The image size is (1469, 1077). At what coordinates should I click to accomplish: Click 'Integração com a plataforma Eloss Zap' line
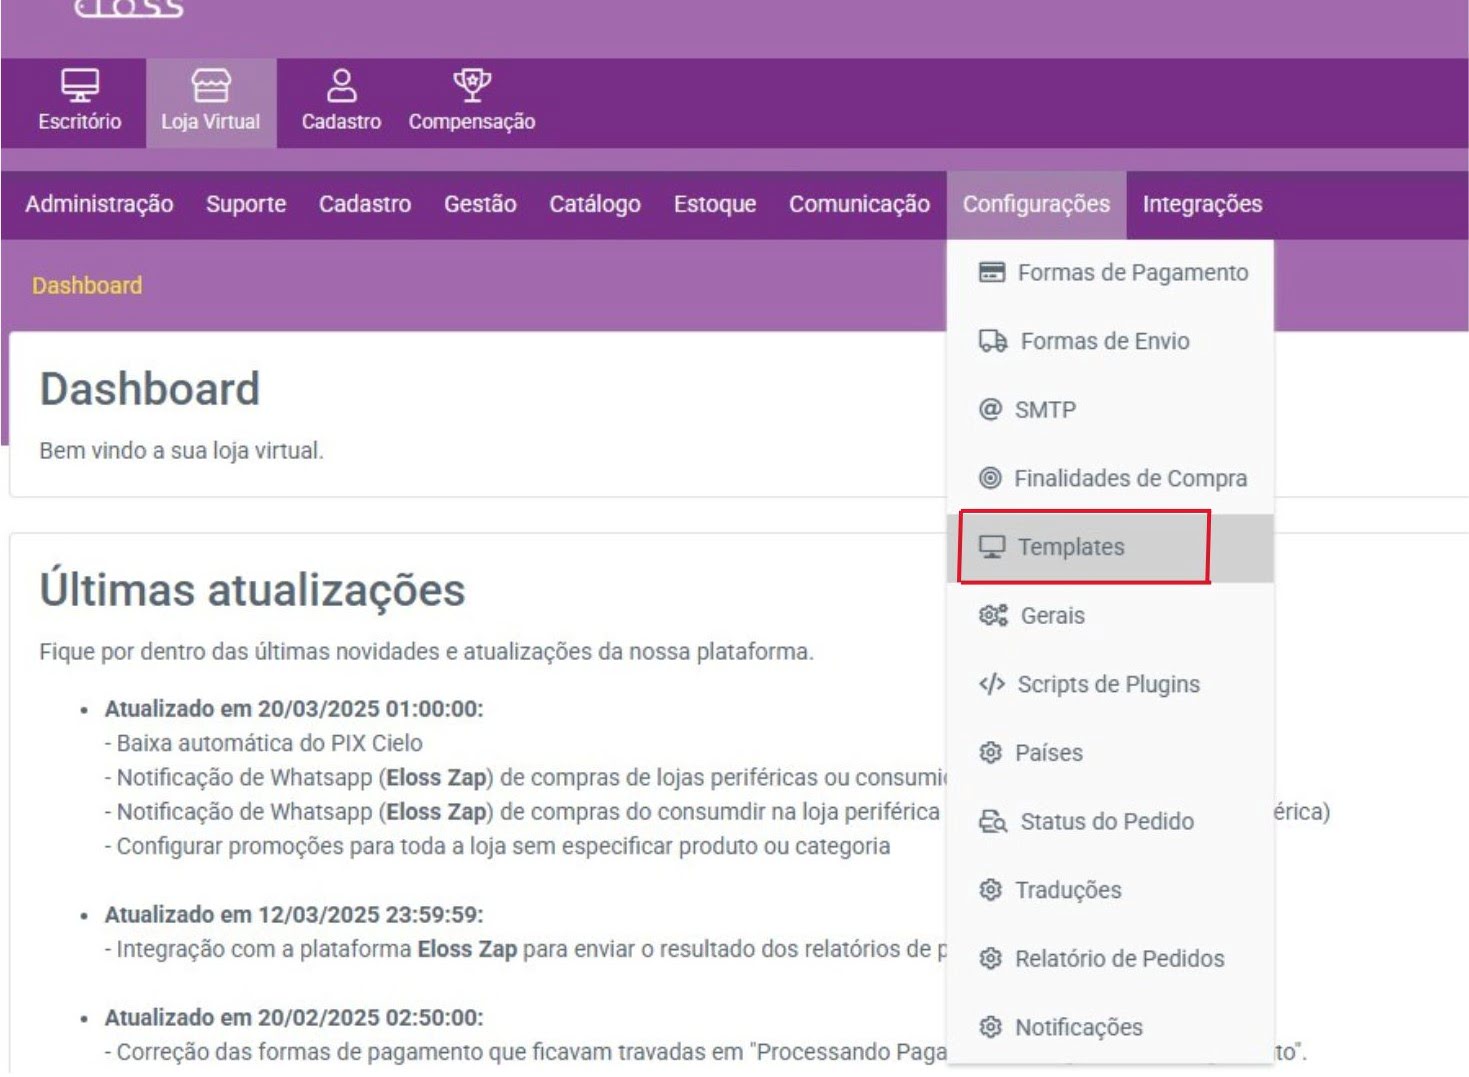click(x=526, y=949)
